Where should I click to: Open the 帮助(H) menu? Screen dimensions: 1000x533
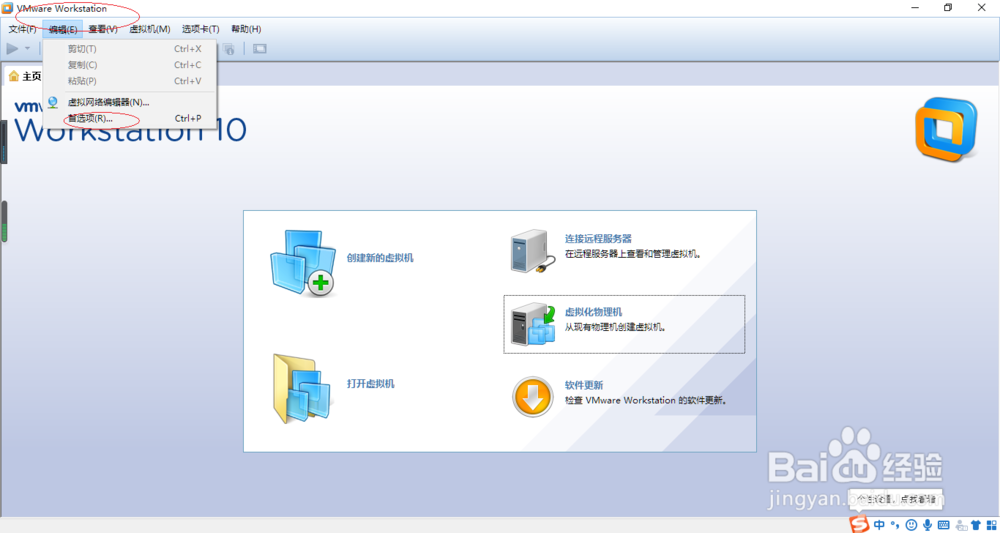click(x=246, y=29)
